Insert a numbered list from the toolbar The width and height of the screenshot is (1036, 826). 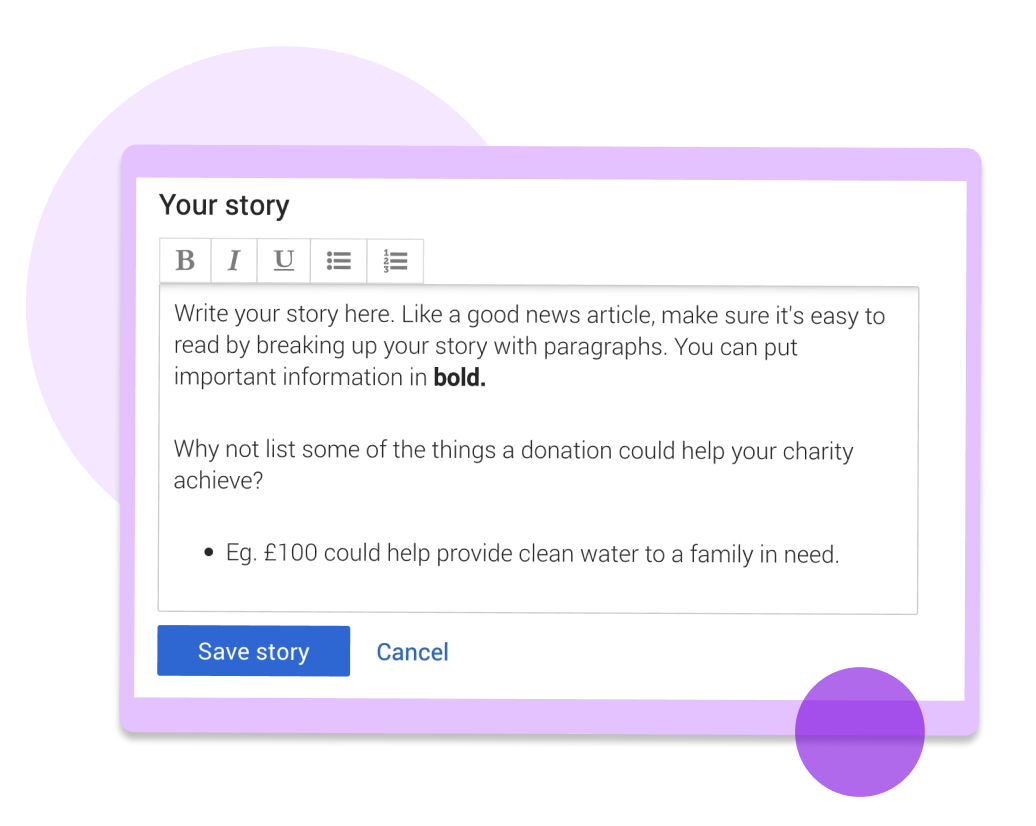pos(395,260)
